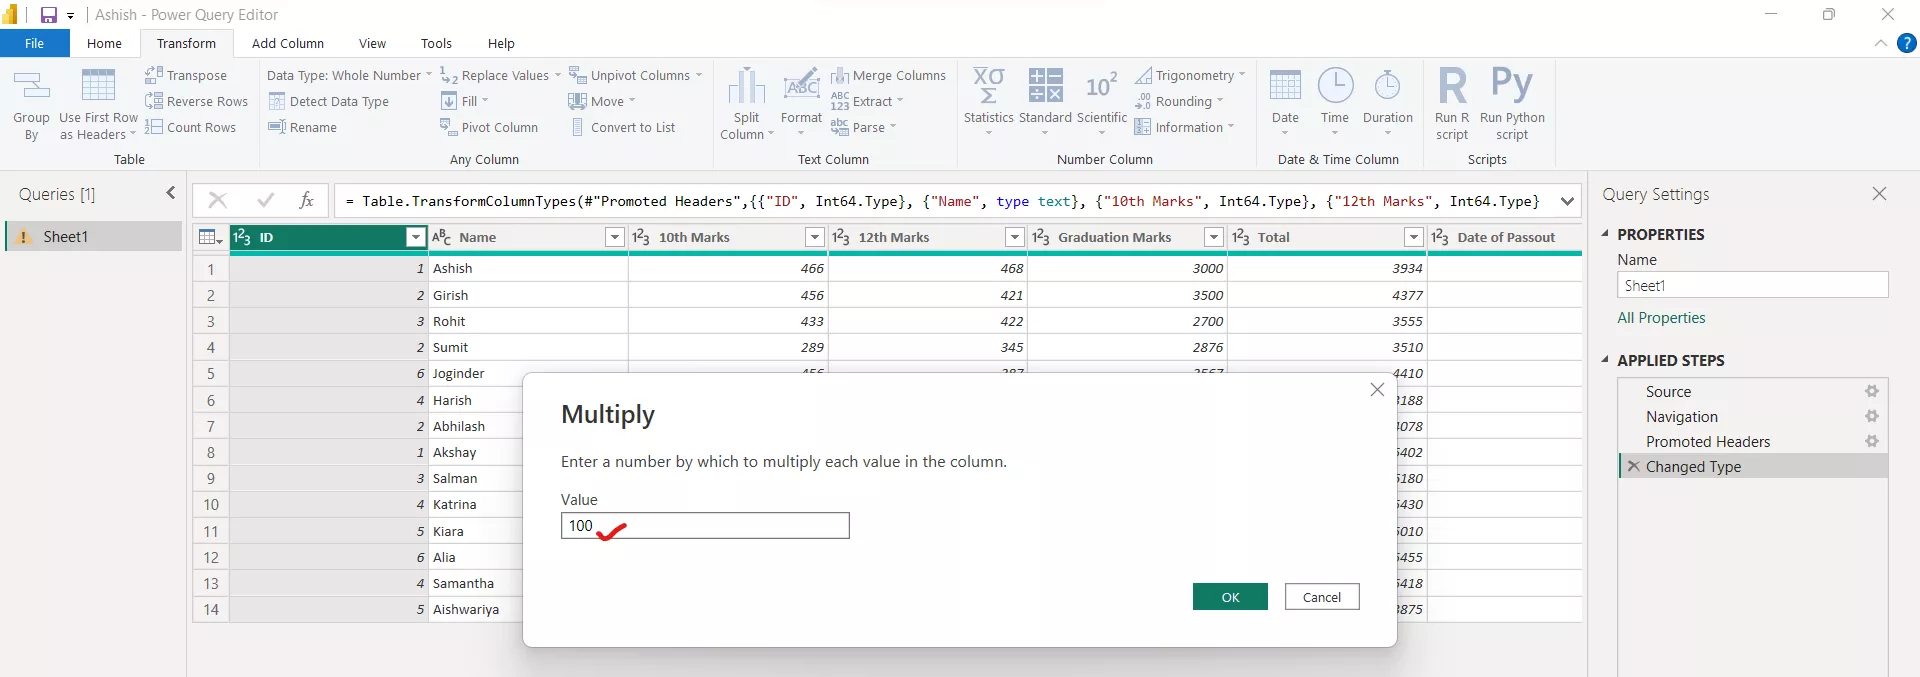Screen dimensions: 1920x677
Task: Switch to the Home tab
Action: pos(104,43)
